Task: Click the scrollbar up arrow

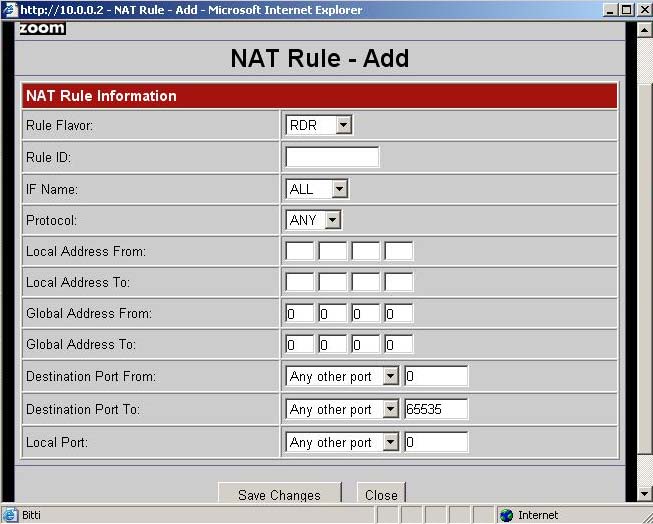Action: (644, 30)
